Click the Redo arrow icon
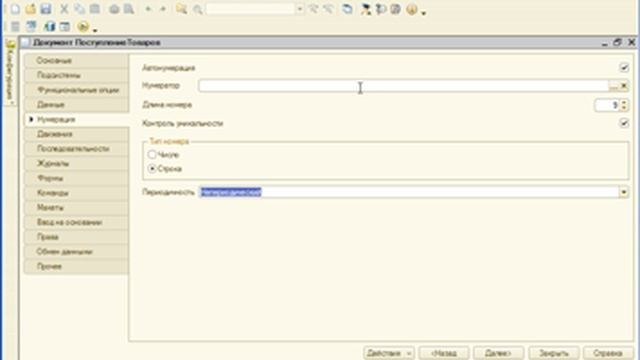Image resolution: width=640 pixels, height=360 pixels. tap(163, 9)
